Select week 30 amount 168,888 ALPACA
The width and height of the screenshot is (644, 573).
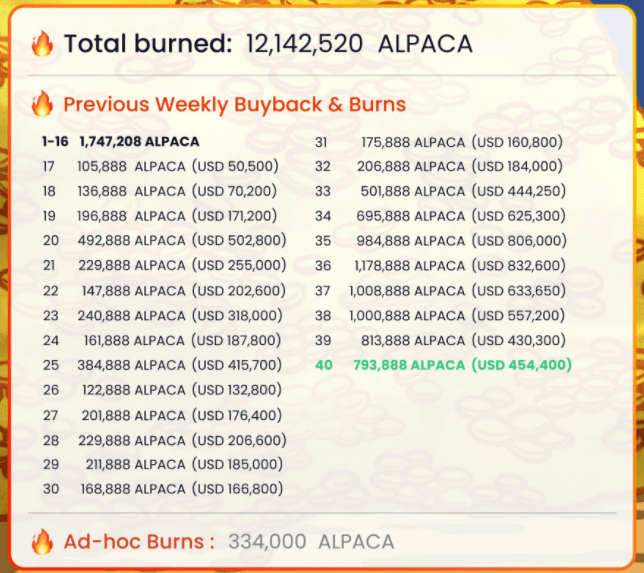point(133,489)
